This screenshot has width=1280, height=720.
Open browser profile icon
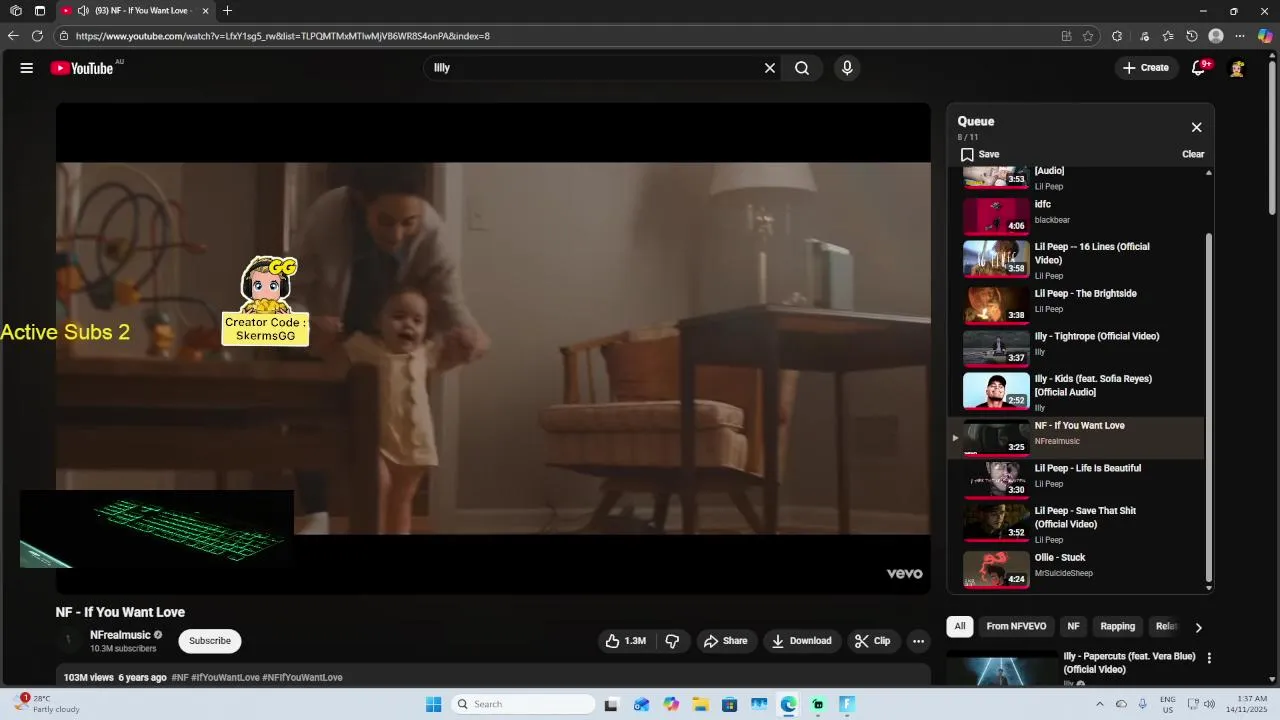(1216, 36)
